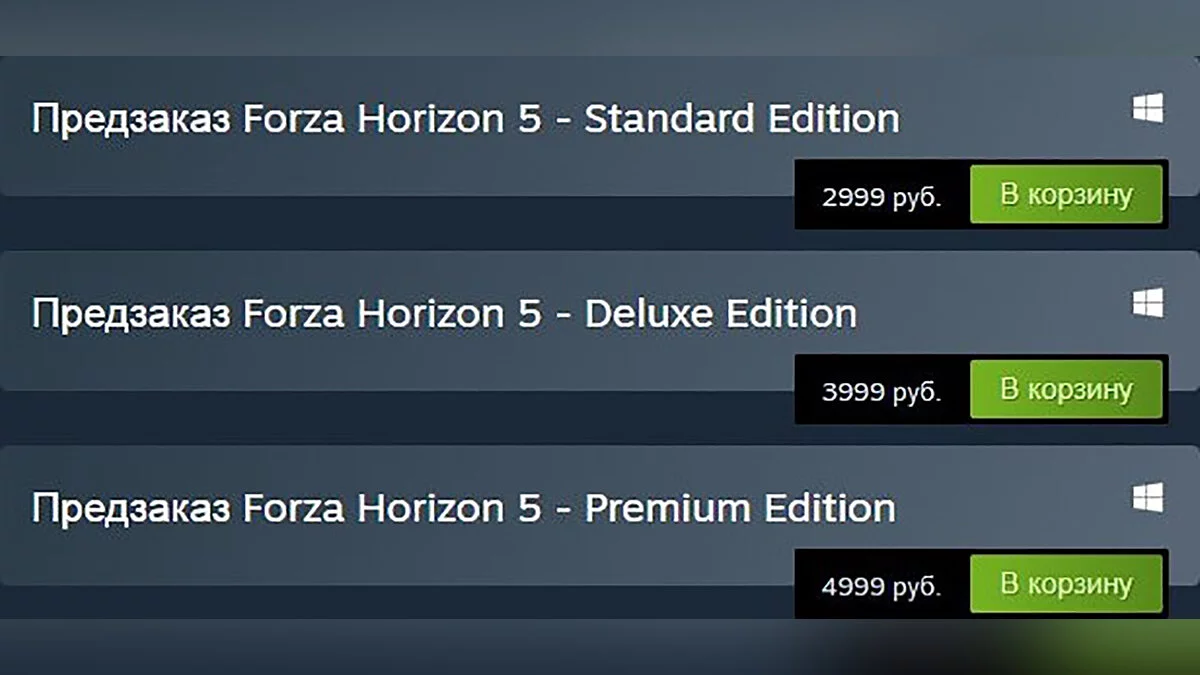1200x675 pixels.
Task: Click 'Предзаказ' in the Standard Edition row
Action: (x=123, y=120)
